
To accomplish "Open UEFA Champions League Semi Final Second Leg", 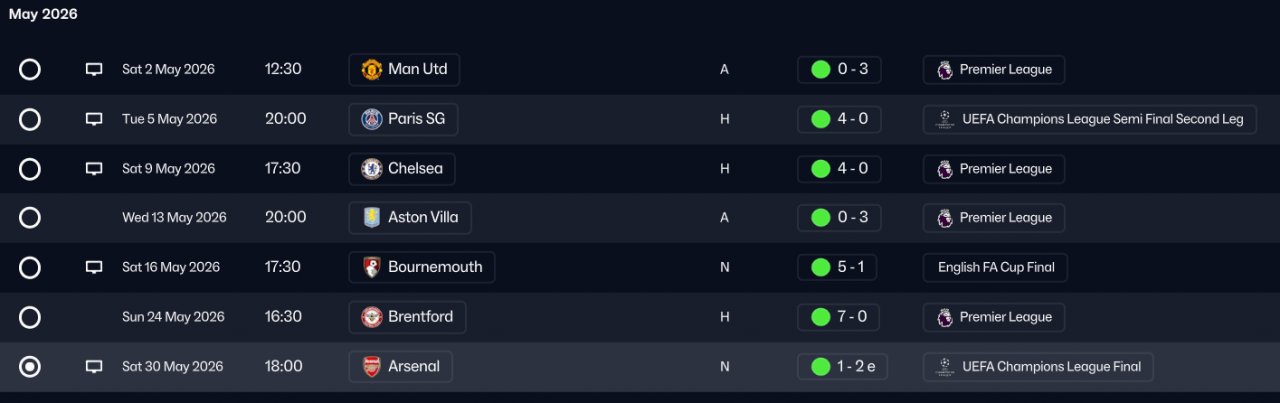I will (x=1089, y=119).
